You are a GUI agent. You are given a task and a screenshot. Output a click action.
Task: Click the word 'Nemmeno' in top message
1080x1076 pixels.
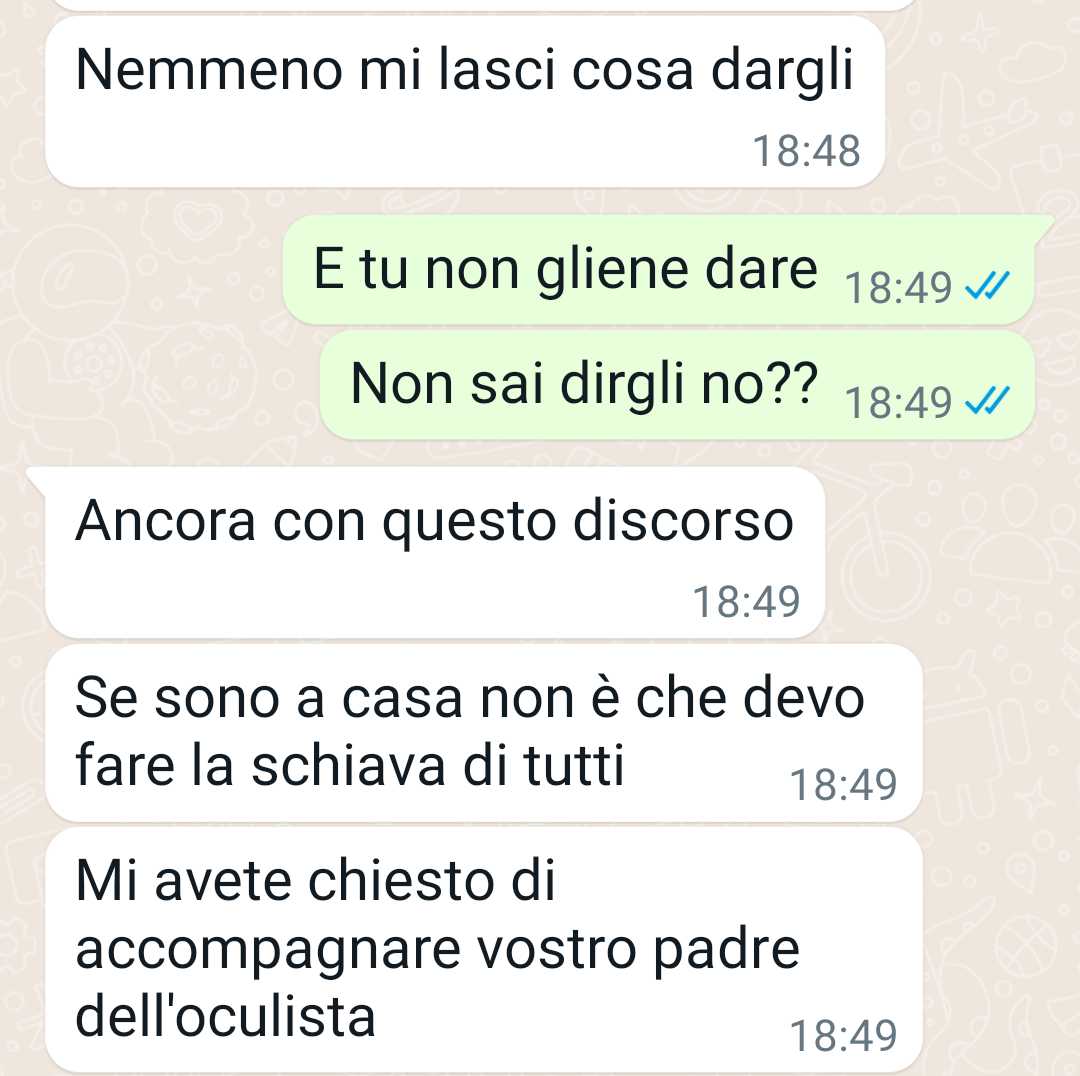[x=209, y=70]
